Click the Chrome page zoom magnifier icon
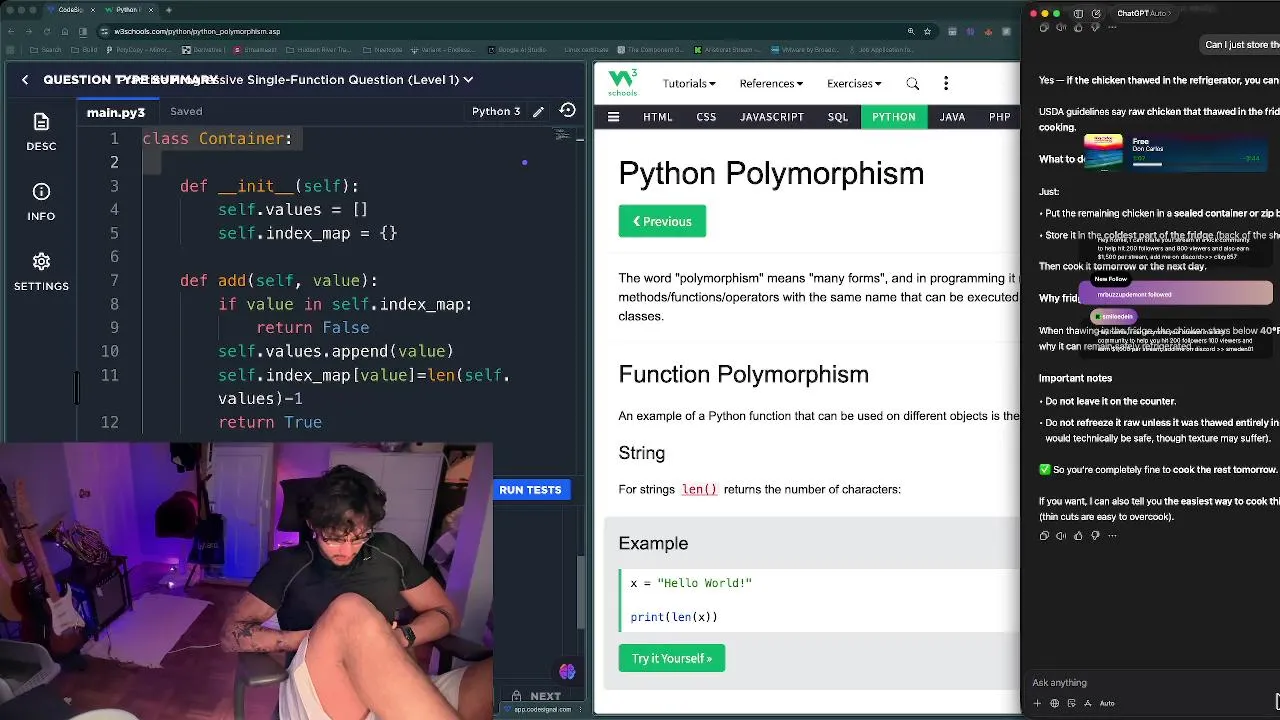The image size is (1280, 720). click(911, 31)
